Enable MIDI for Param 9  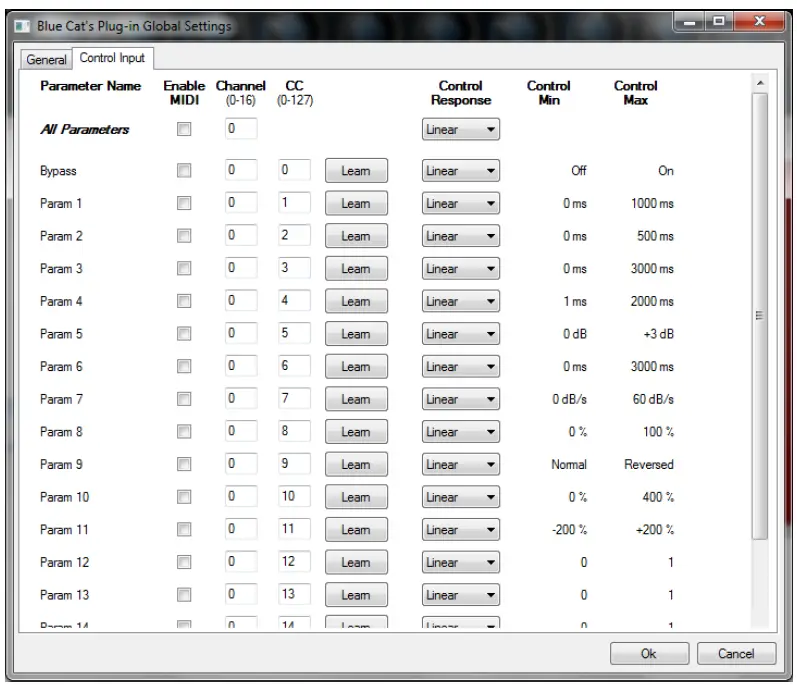(184, 464)
